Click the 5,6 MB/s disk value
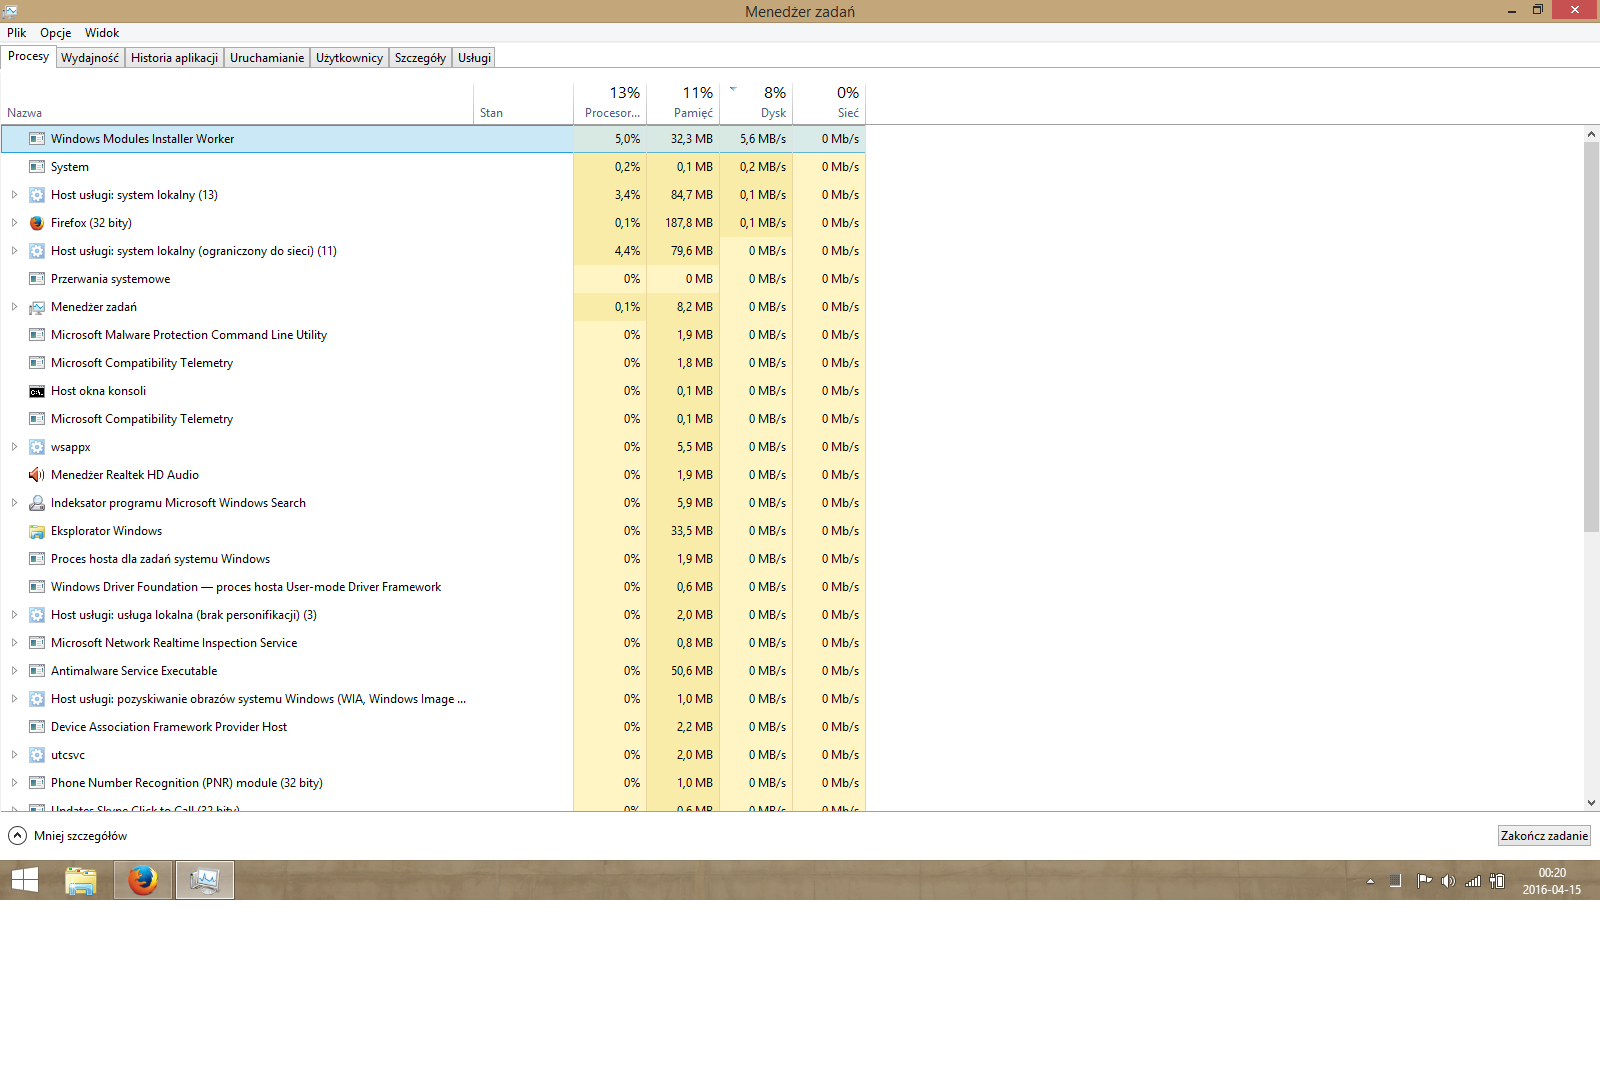This screenshot has height=1088, width=1600. point(763,139)
